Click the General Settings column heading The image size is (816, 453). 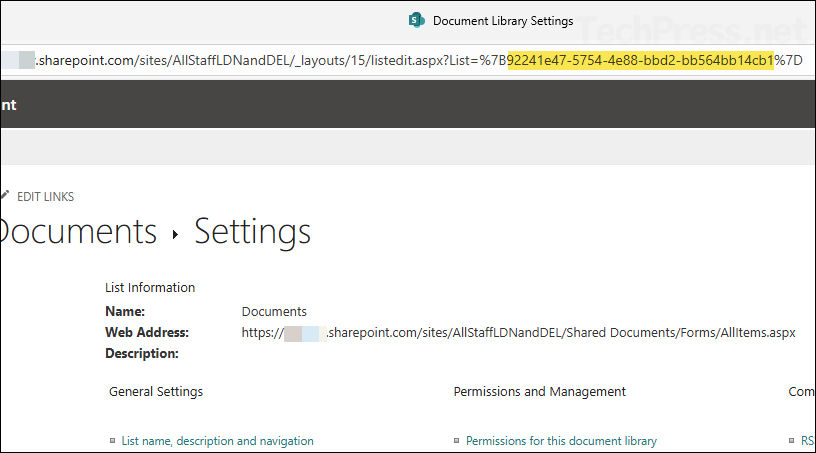(156, 392)
